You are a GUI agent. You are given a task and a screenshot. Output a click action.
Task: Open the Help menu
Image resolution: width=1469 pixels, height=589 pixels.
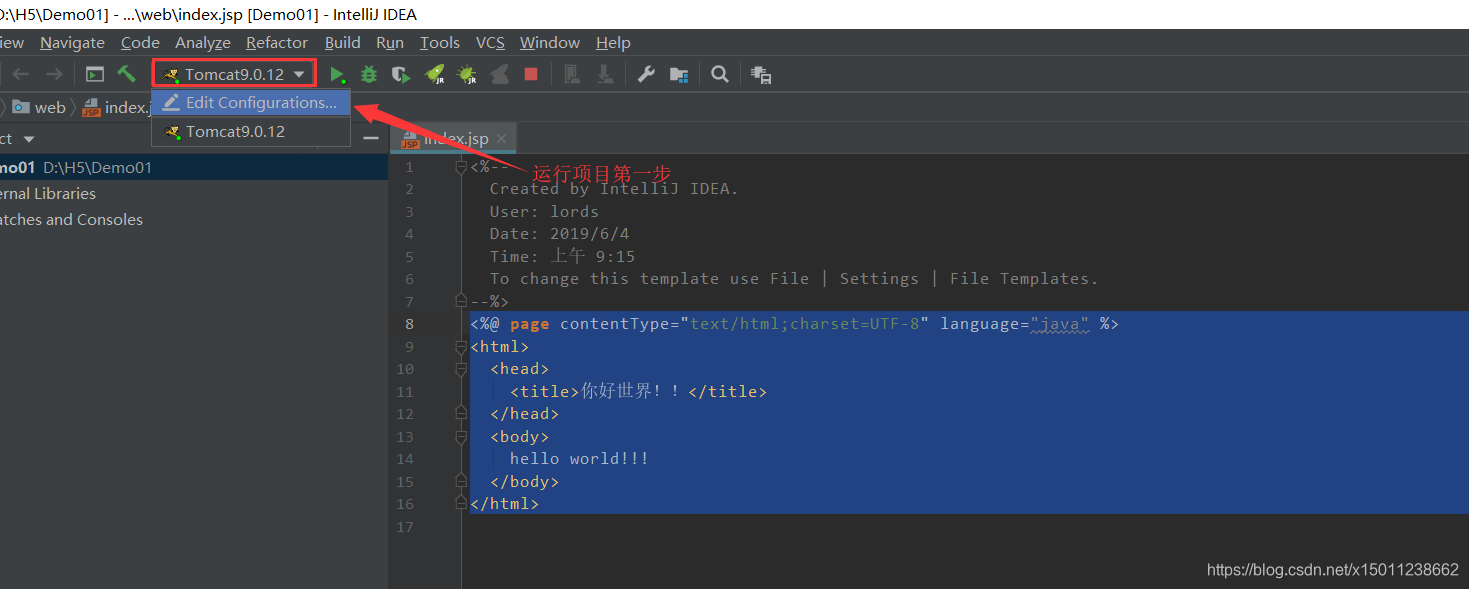coord(613,42)
